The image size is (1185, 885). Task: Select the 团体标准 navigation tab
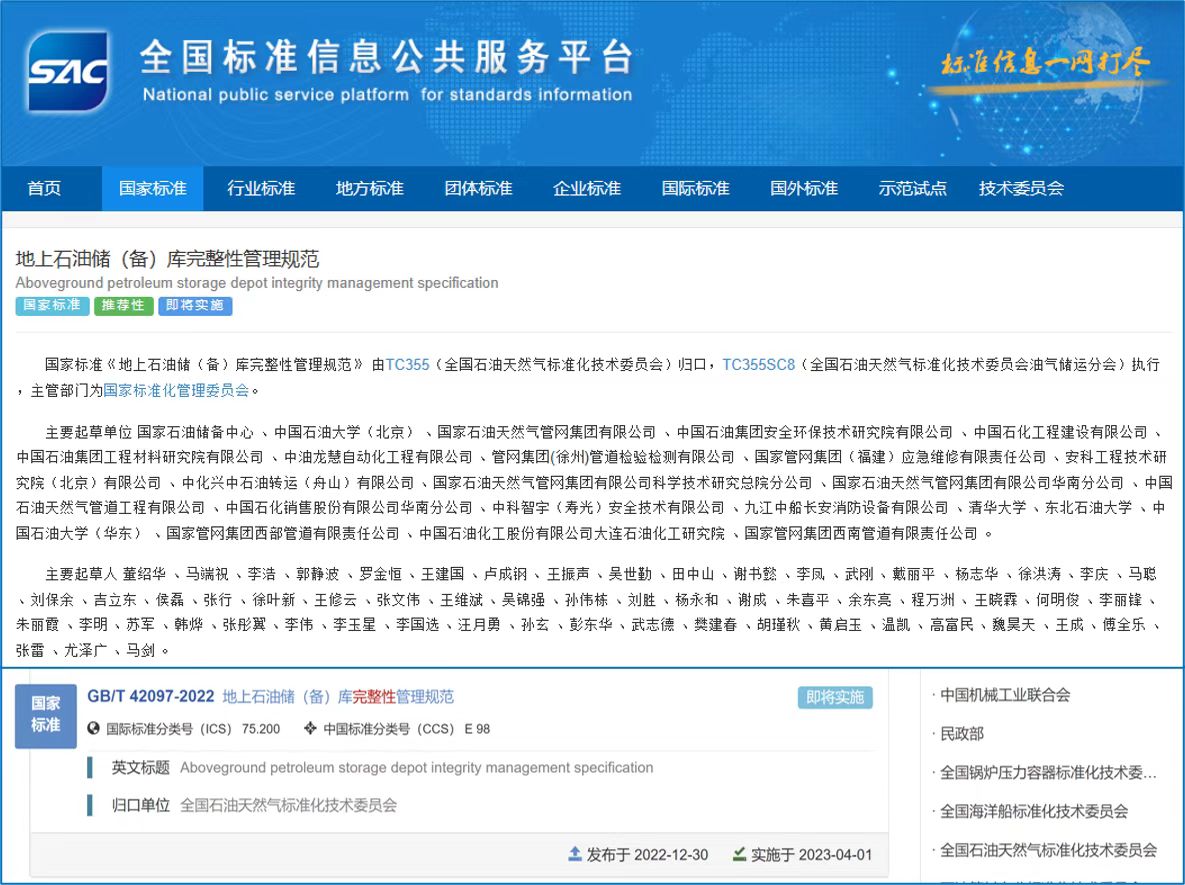tap(478, 188)
